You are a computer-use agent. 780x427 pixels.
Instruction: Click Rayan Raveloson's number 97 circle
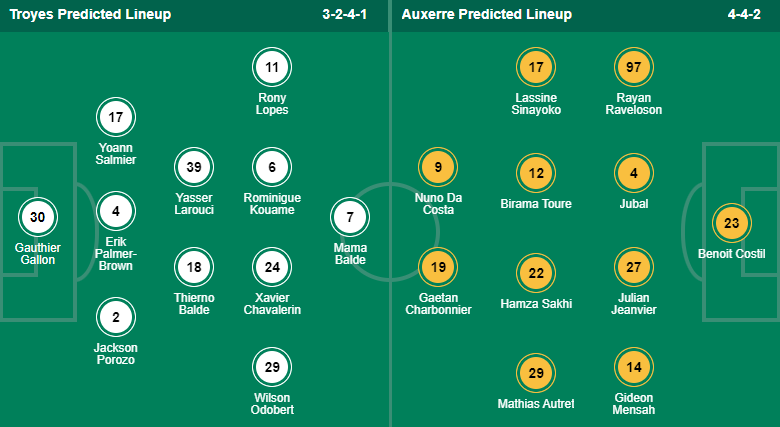click(633, 67)
